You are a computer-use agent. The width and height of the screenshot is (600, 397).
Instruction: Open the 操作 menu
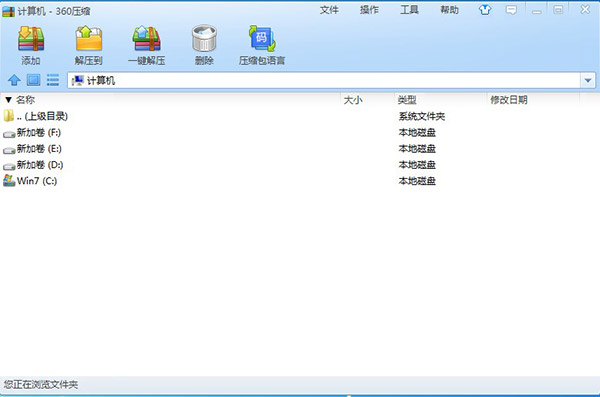(x=369, y=10)
